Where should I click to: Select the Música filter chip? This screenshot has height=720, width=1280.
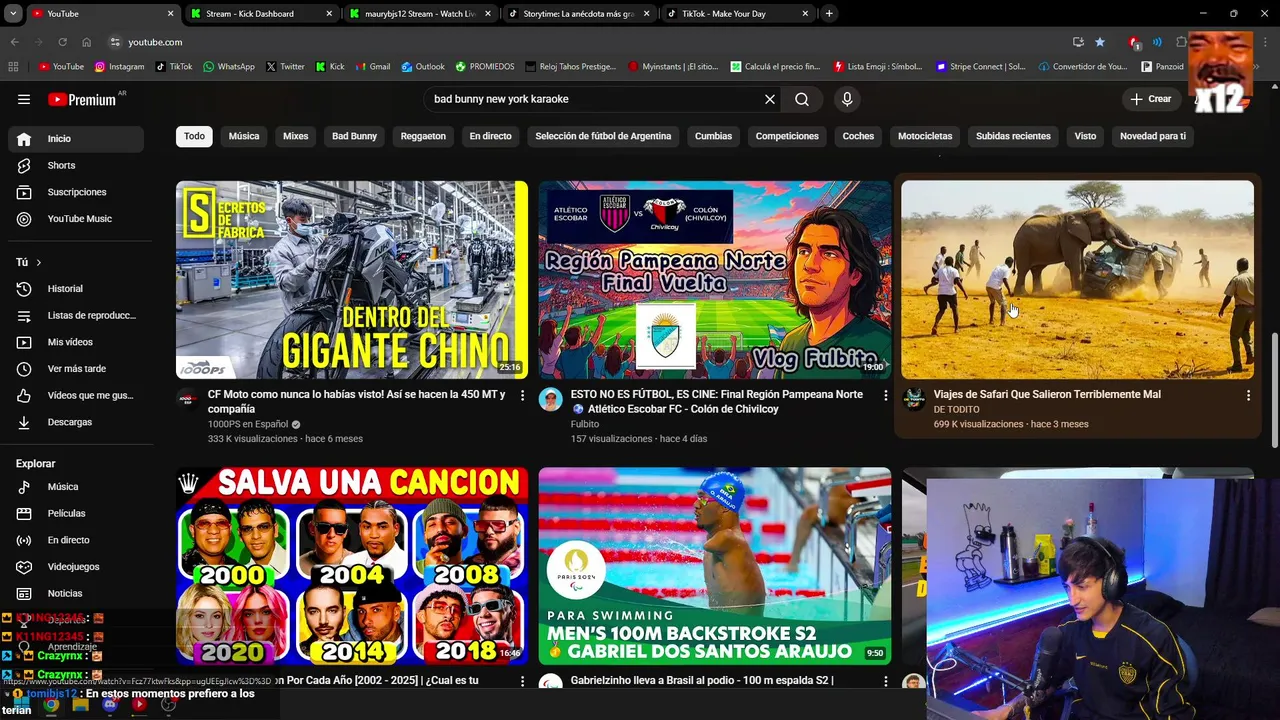[x=244, y=136]
